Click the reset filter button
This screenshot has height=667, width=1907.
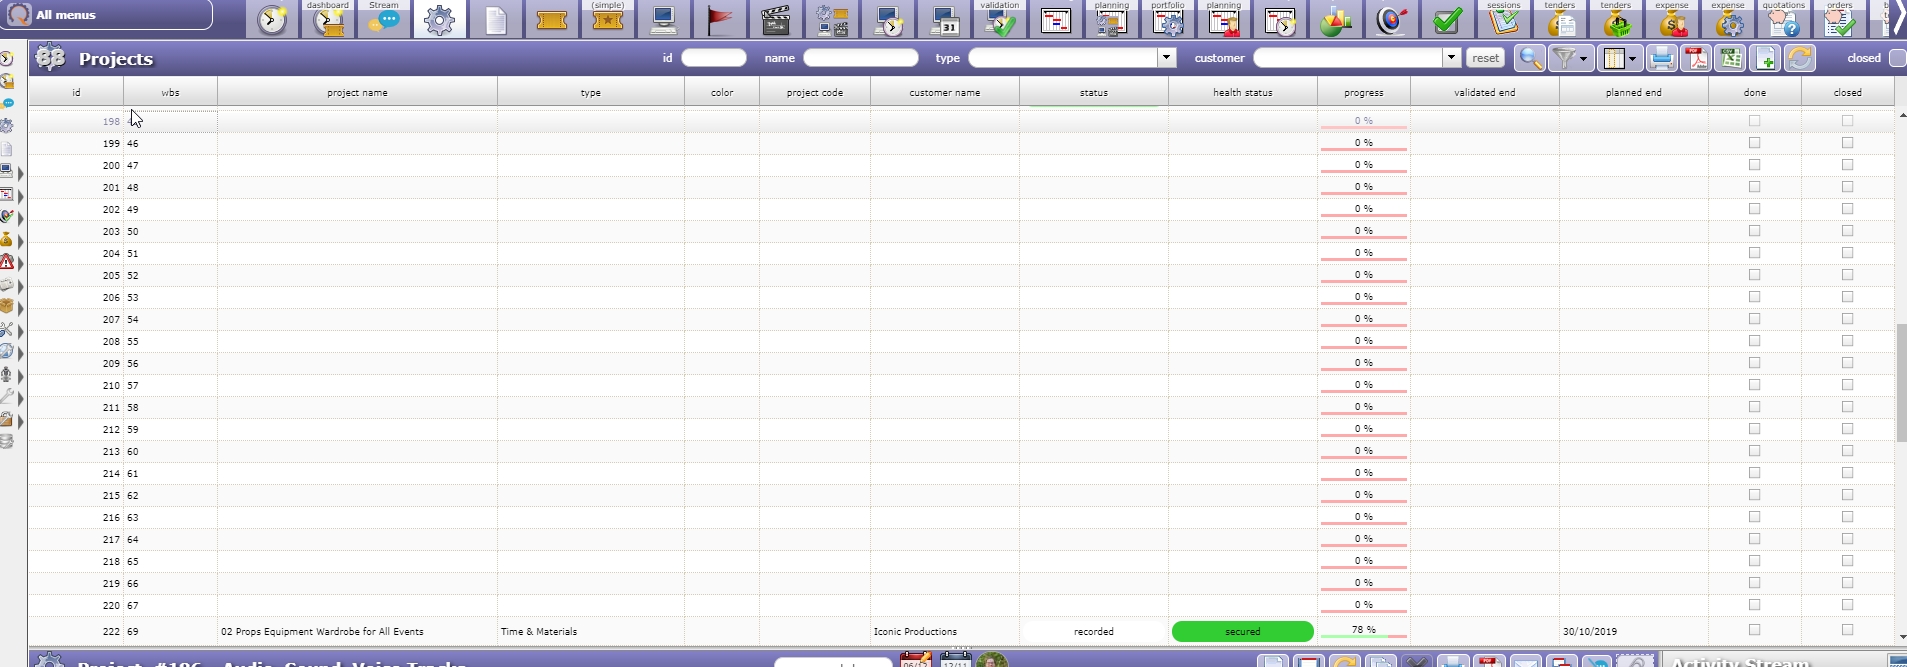[1485, 58]
